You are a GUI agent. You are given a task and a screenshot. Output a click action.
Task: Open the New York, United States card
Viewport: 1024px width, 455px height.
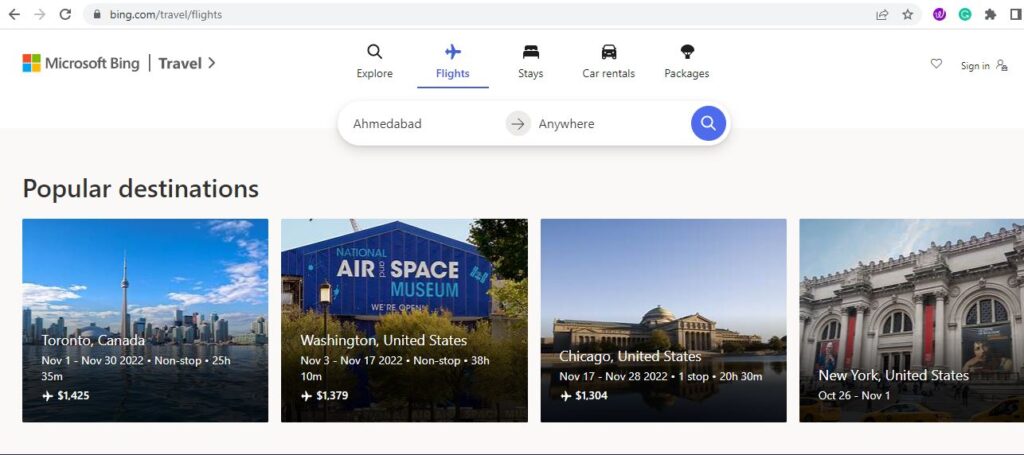coord(912,320)
